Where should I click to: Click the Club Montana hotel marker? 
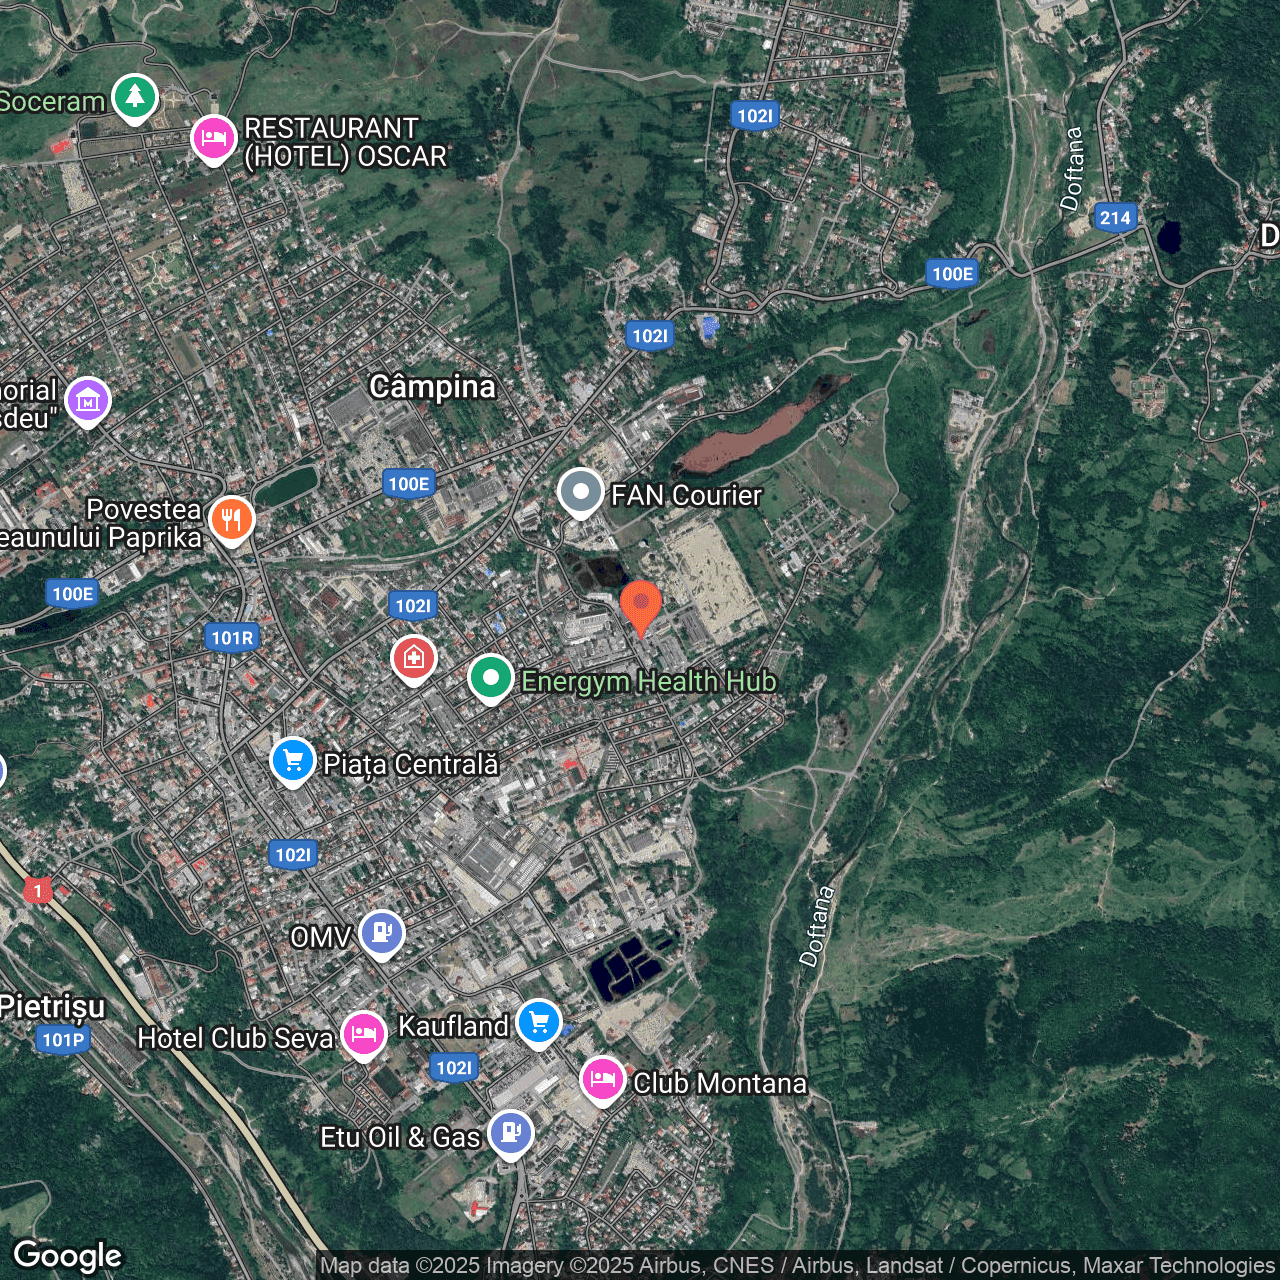point(603,1080)
